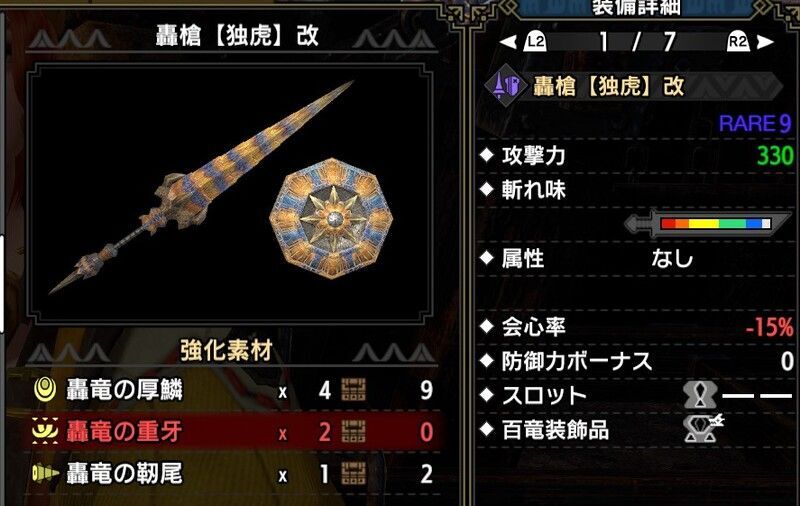The width and height of the screenshot is (800, 506).
Task: Click the item box icon beside 轟竜の厚鱗
Action: [353, 390]
